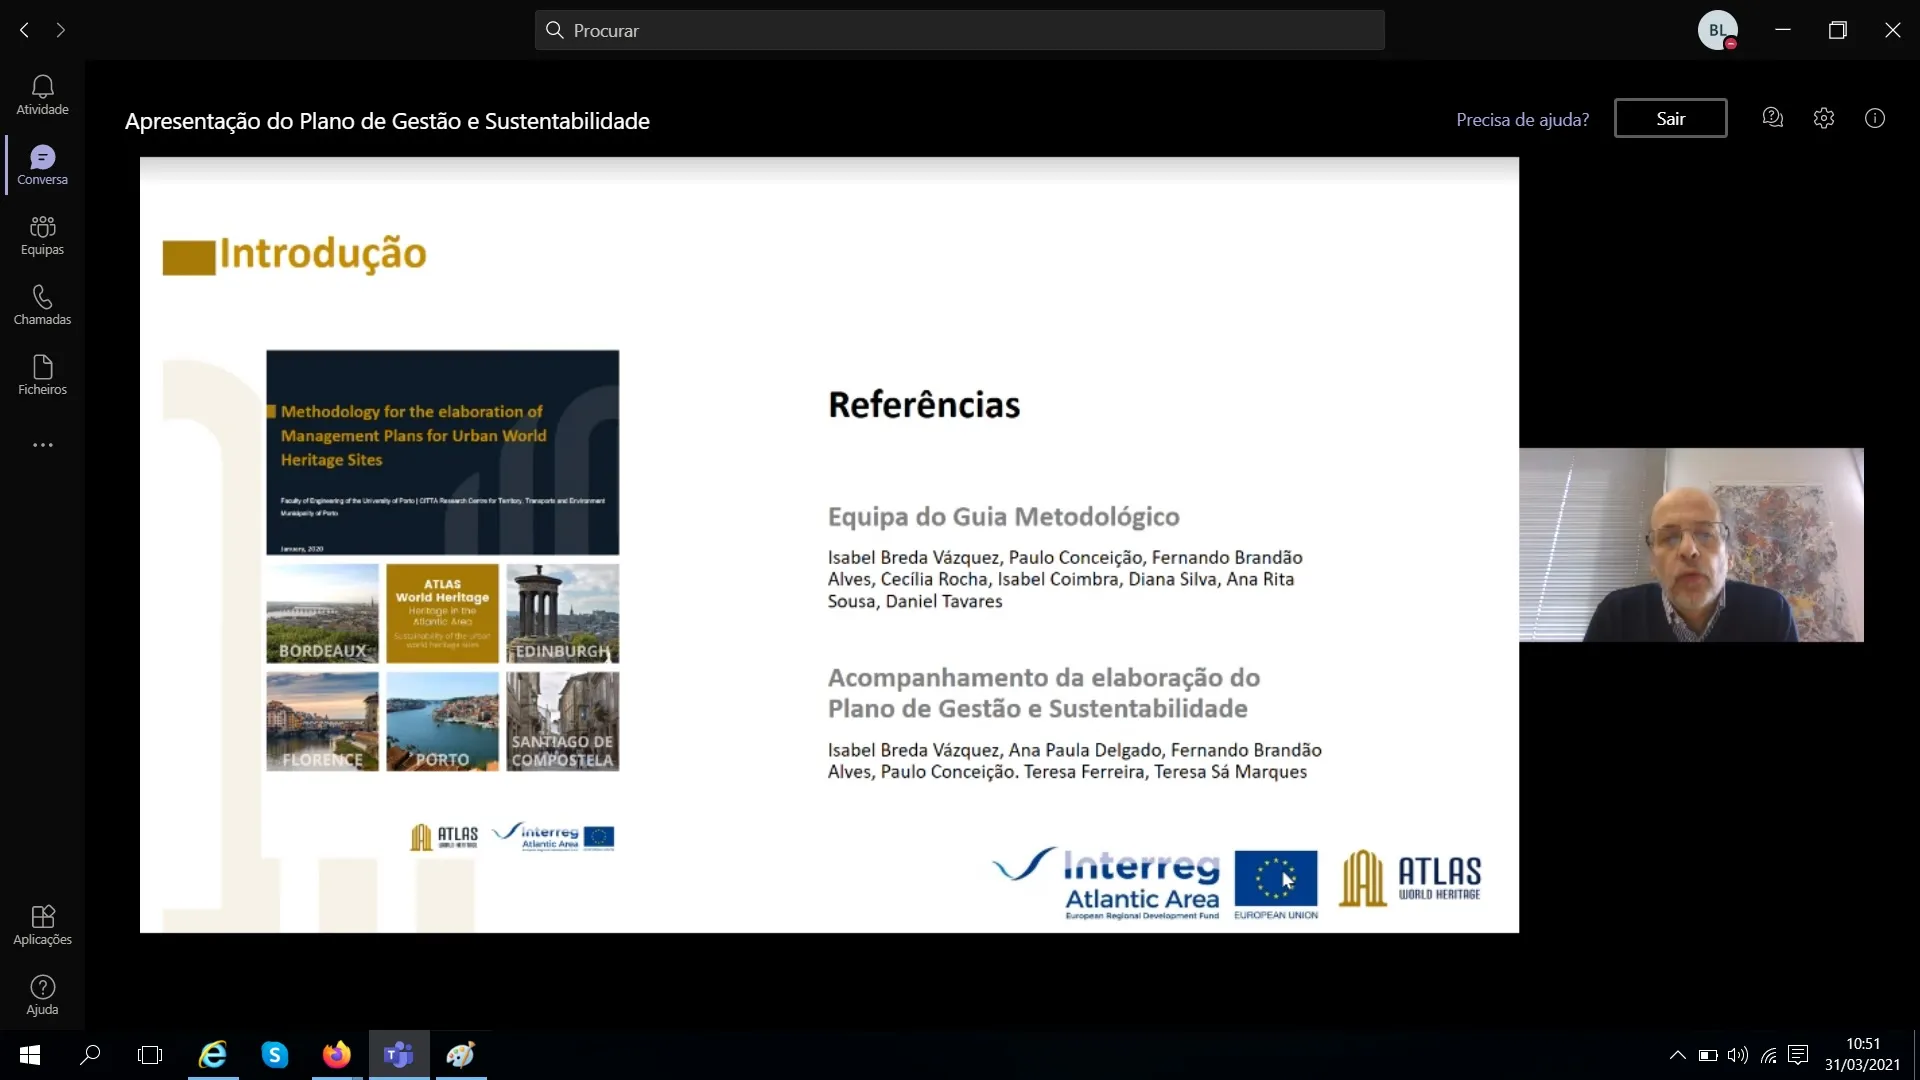Viewport: 1920px width, 1080px height.
Task: Open Precisa de ajuda link
Action: coord(1522,119)
